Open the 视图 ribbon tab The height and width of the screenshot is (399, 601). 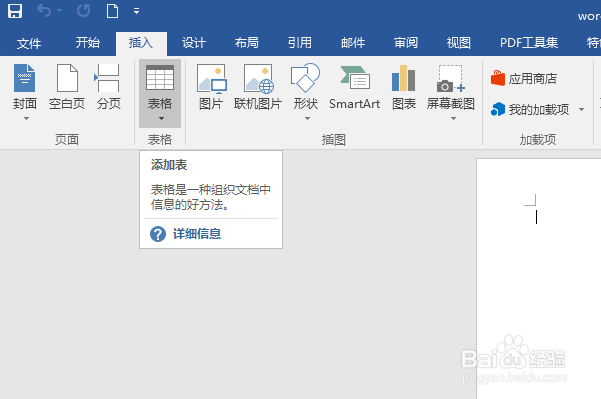click(x=459, y=43)
